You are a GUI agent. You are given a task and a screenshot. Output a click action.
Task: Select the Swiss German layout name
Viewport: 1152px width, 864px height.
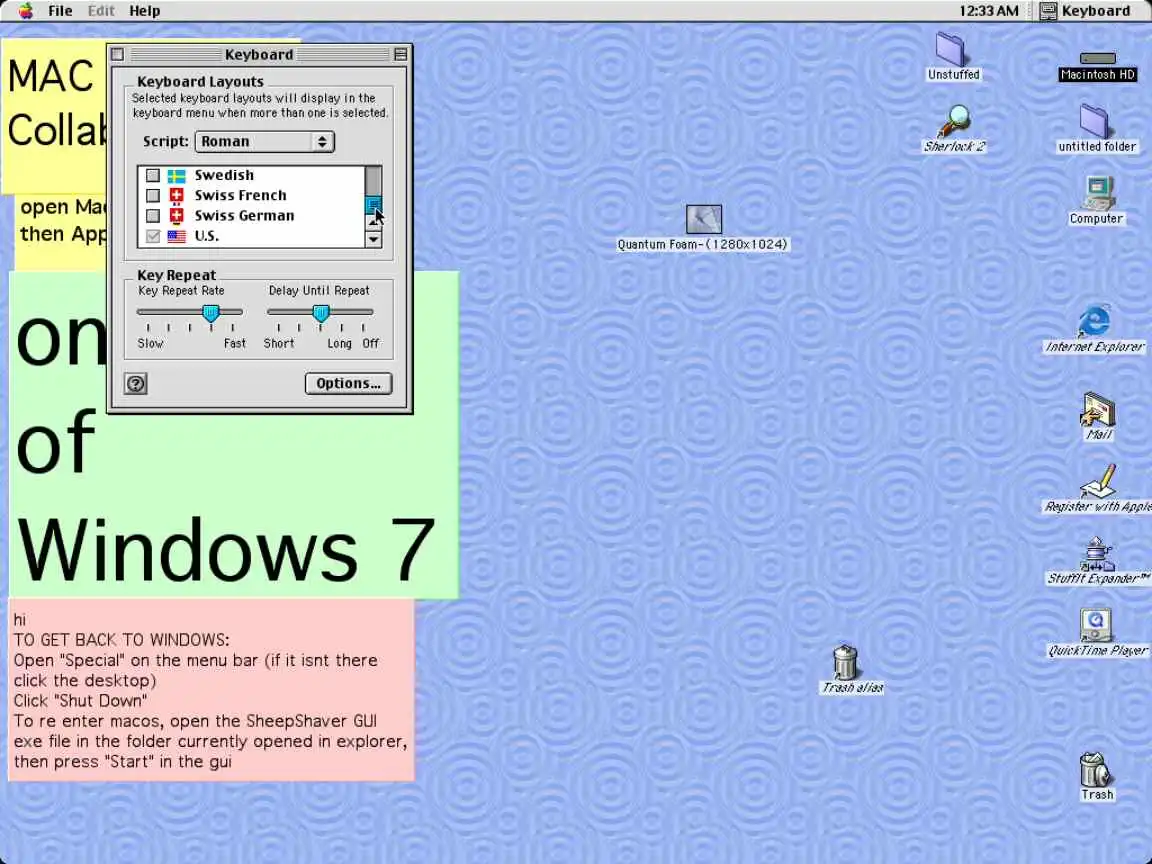(x=244, y=215)
